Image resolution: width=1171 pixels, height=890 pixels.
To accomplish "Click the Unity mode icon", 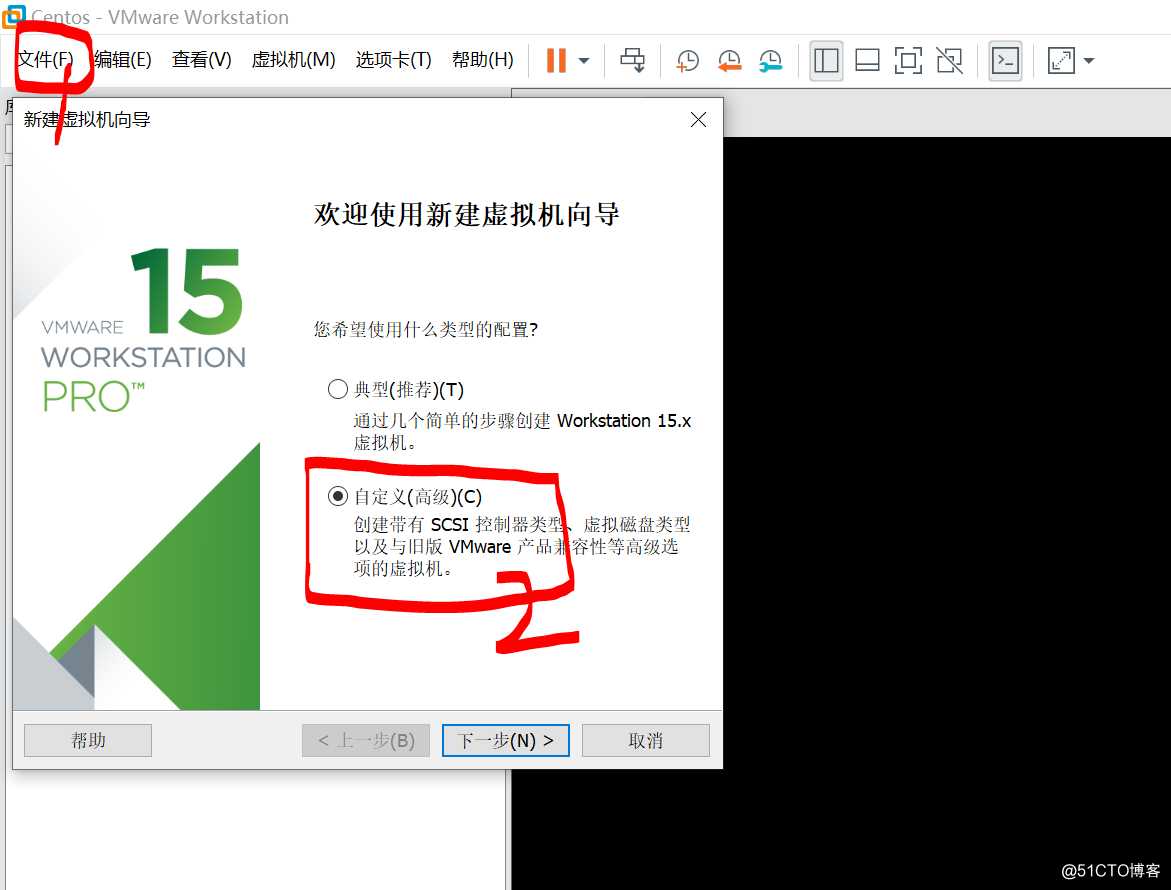I will click(949, 60).
